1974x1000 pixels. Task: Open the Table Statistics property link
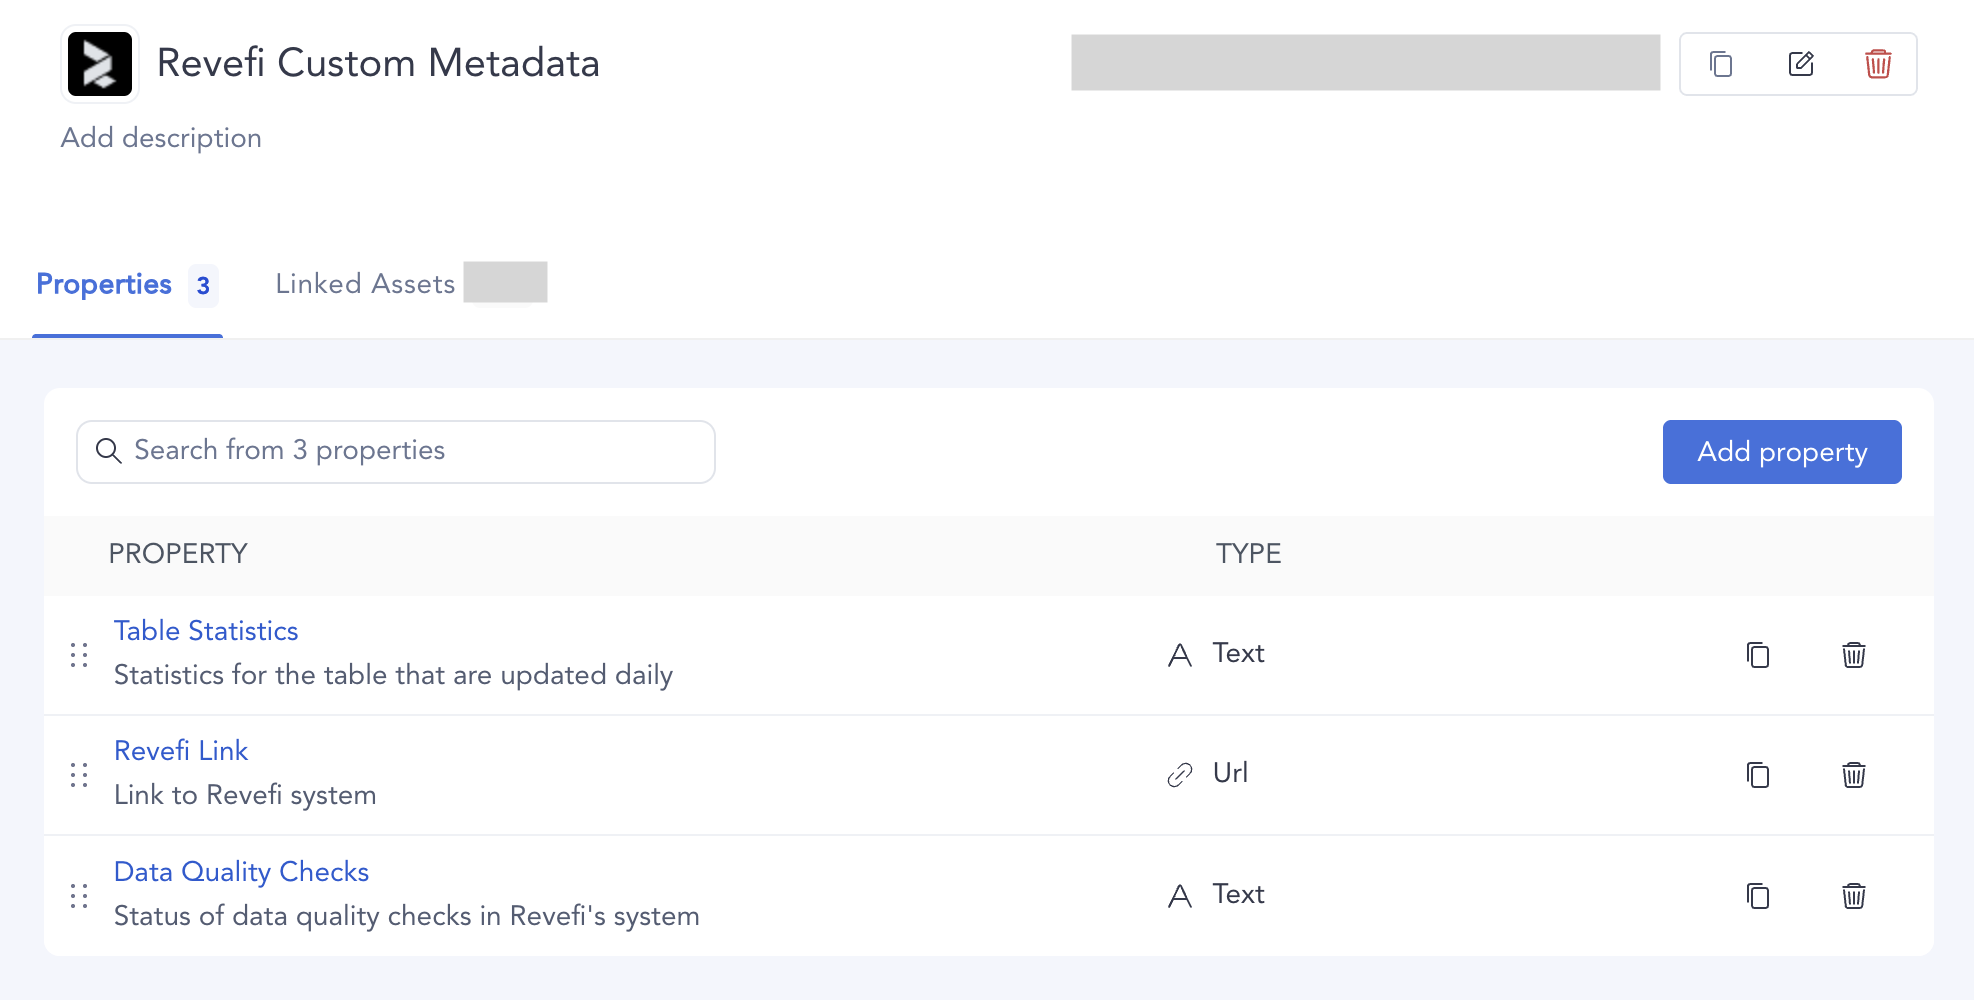[206, 631]
